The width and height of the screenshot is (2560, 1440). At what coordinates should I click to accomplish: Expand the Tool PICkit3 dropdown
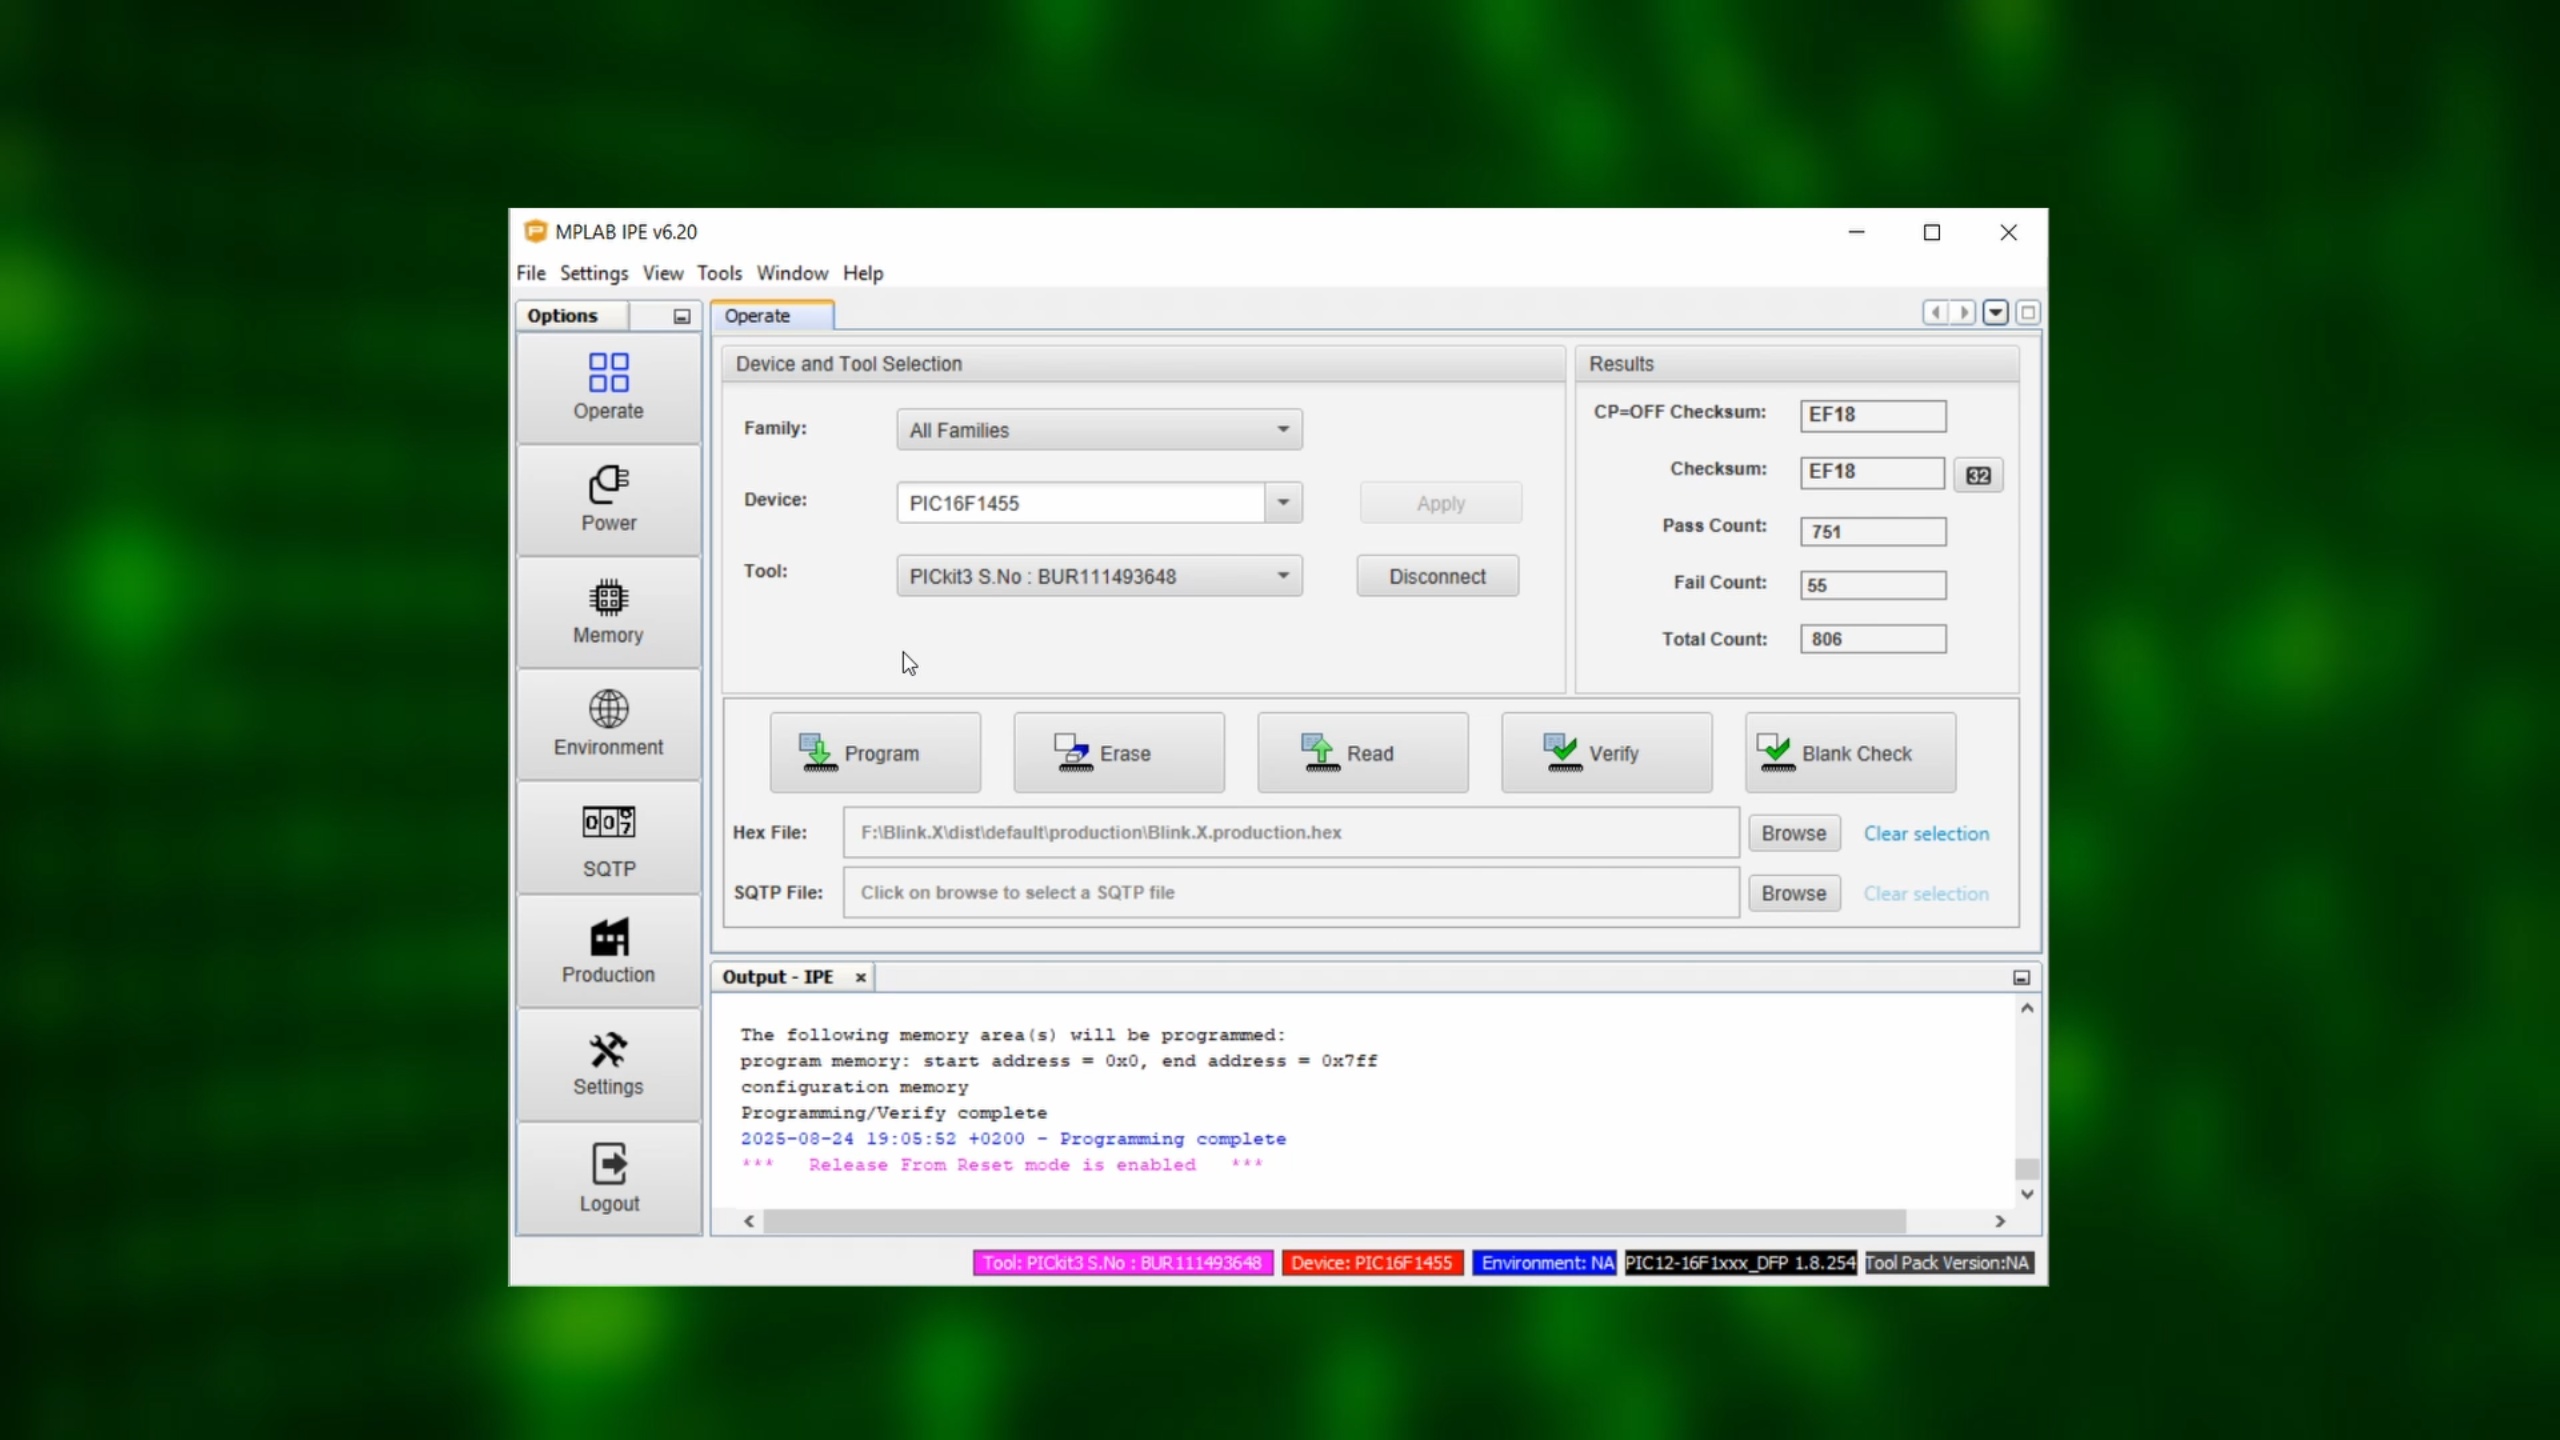click(1283, 576)
